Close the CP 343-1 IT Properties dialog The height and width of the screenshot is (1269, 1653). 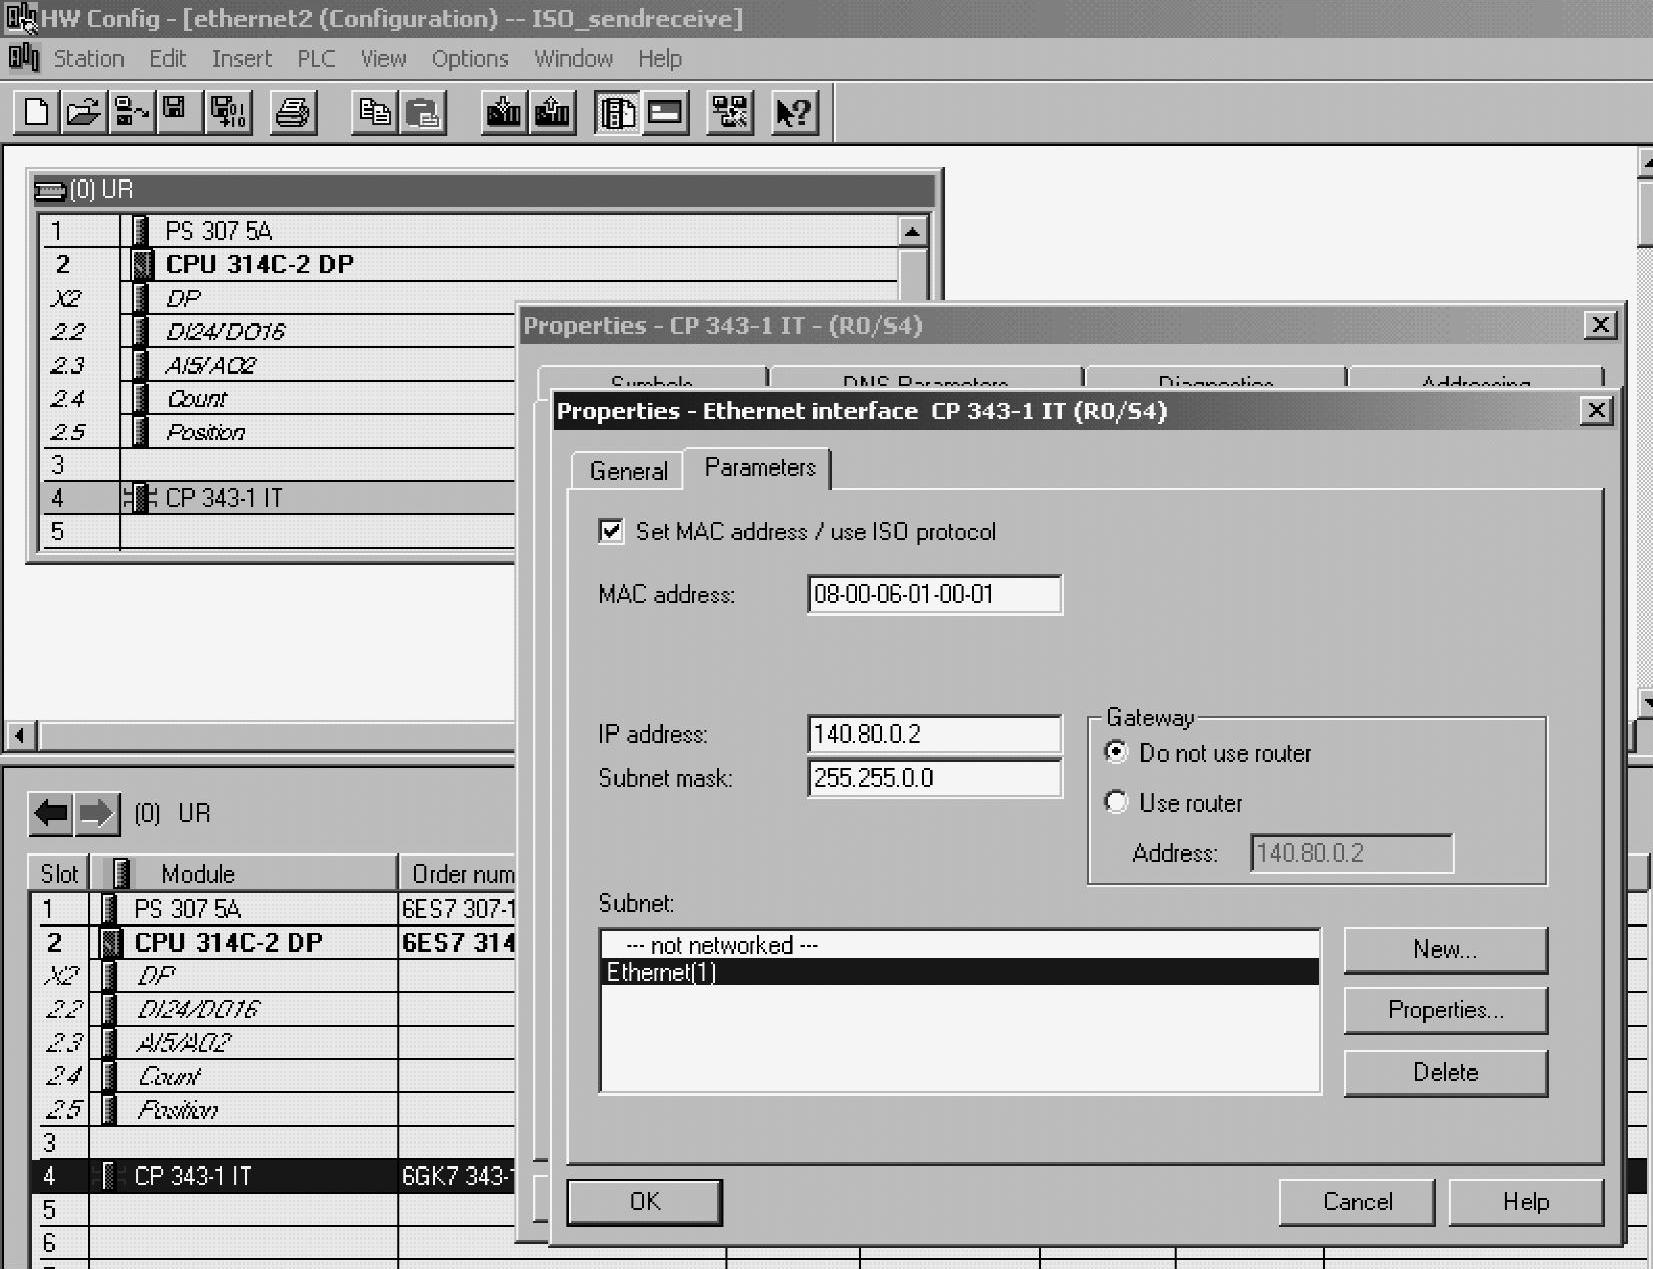point(1600,325)
